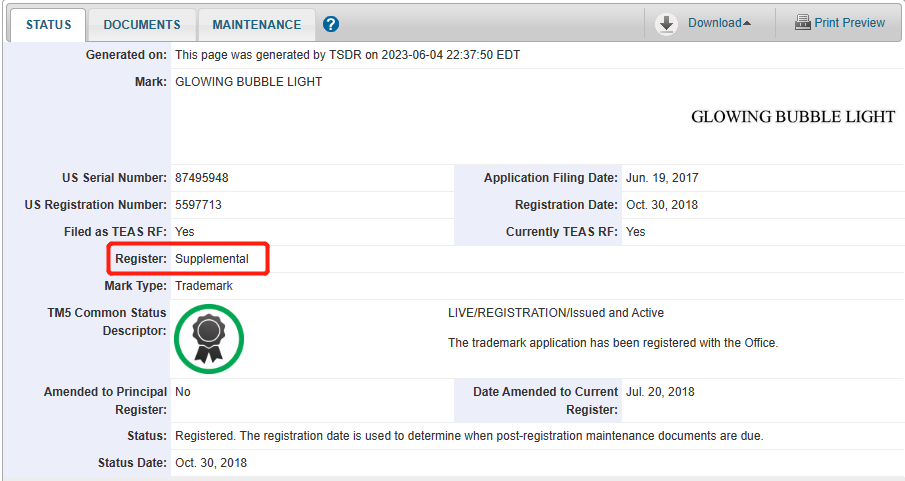Open the DOCUMENTS tab
This screenshot has width=905, height=481.
click(142, 25)
